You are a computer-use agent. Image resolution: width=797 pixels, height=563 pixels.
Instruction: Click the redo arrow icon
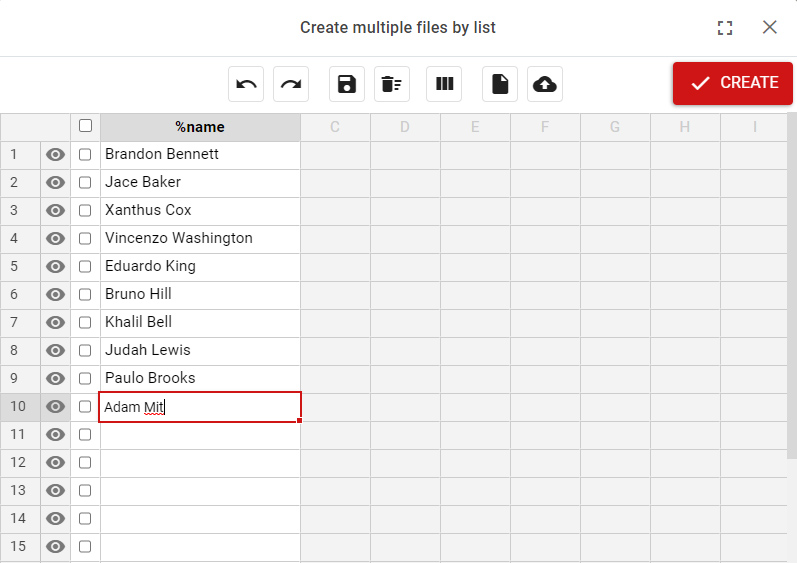(291, 84)
